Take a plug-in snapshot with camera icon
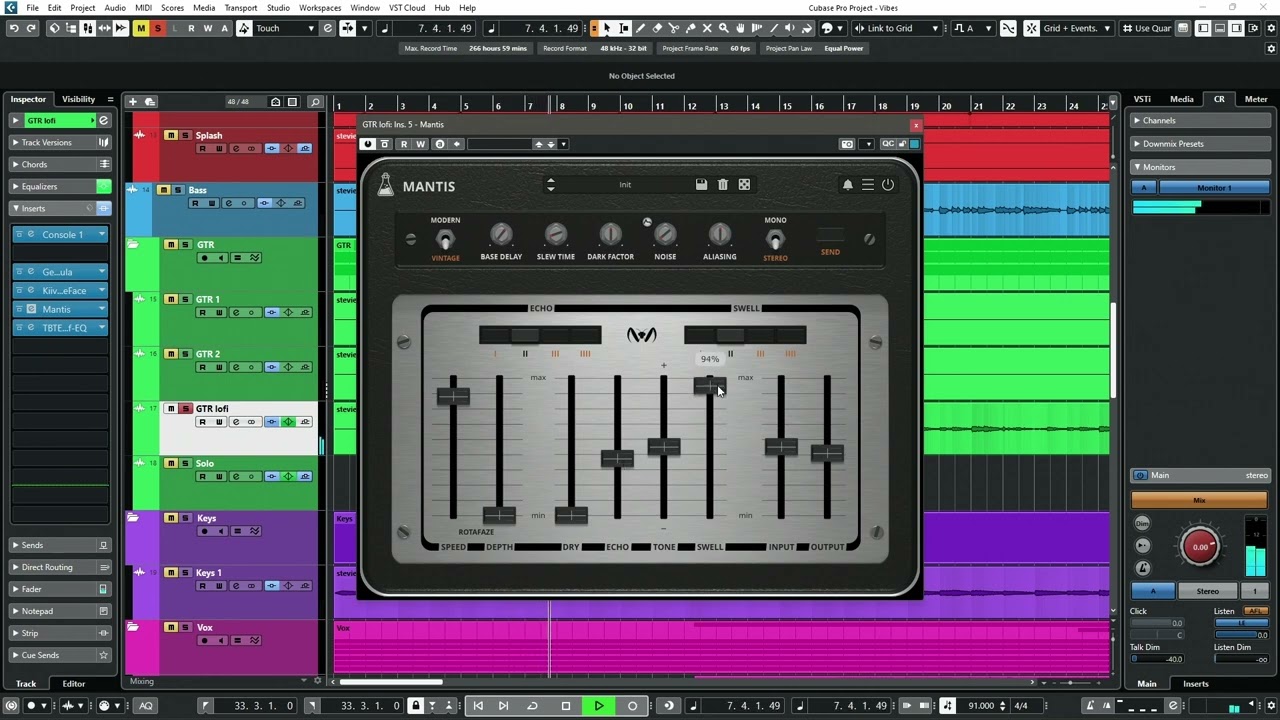The height and width of the screenshot is (720, 1280). coord(847,144)
